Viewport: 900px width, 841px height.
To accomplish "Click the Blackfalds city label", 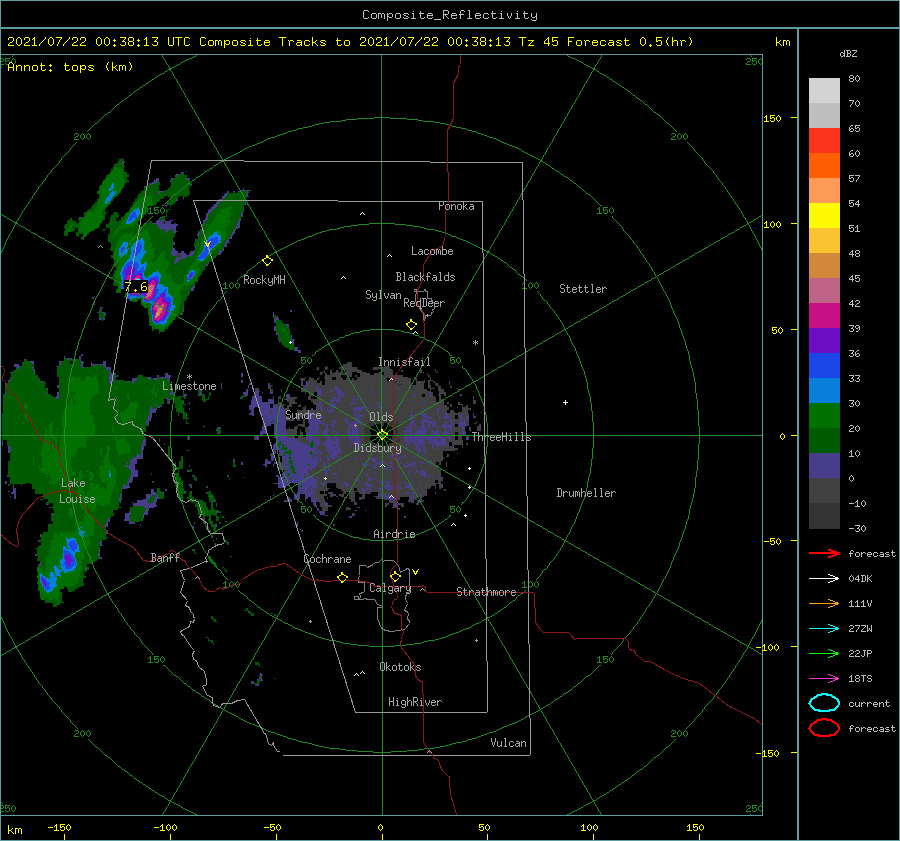I will 425,277.
